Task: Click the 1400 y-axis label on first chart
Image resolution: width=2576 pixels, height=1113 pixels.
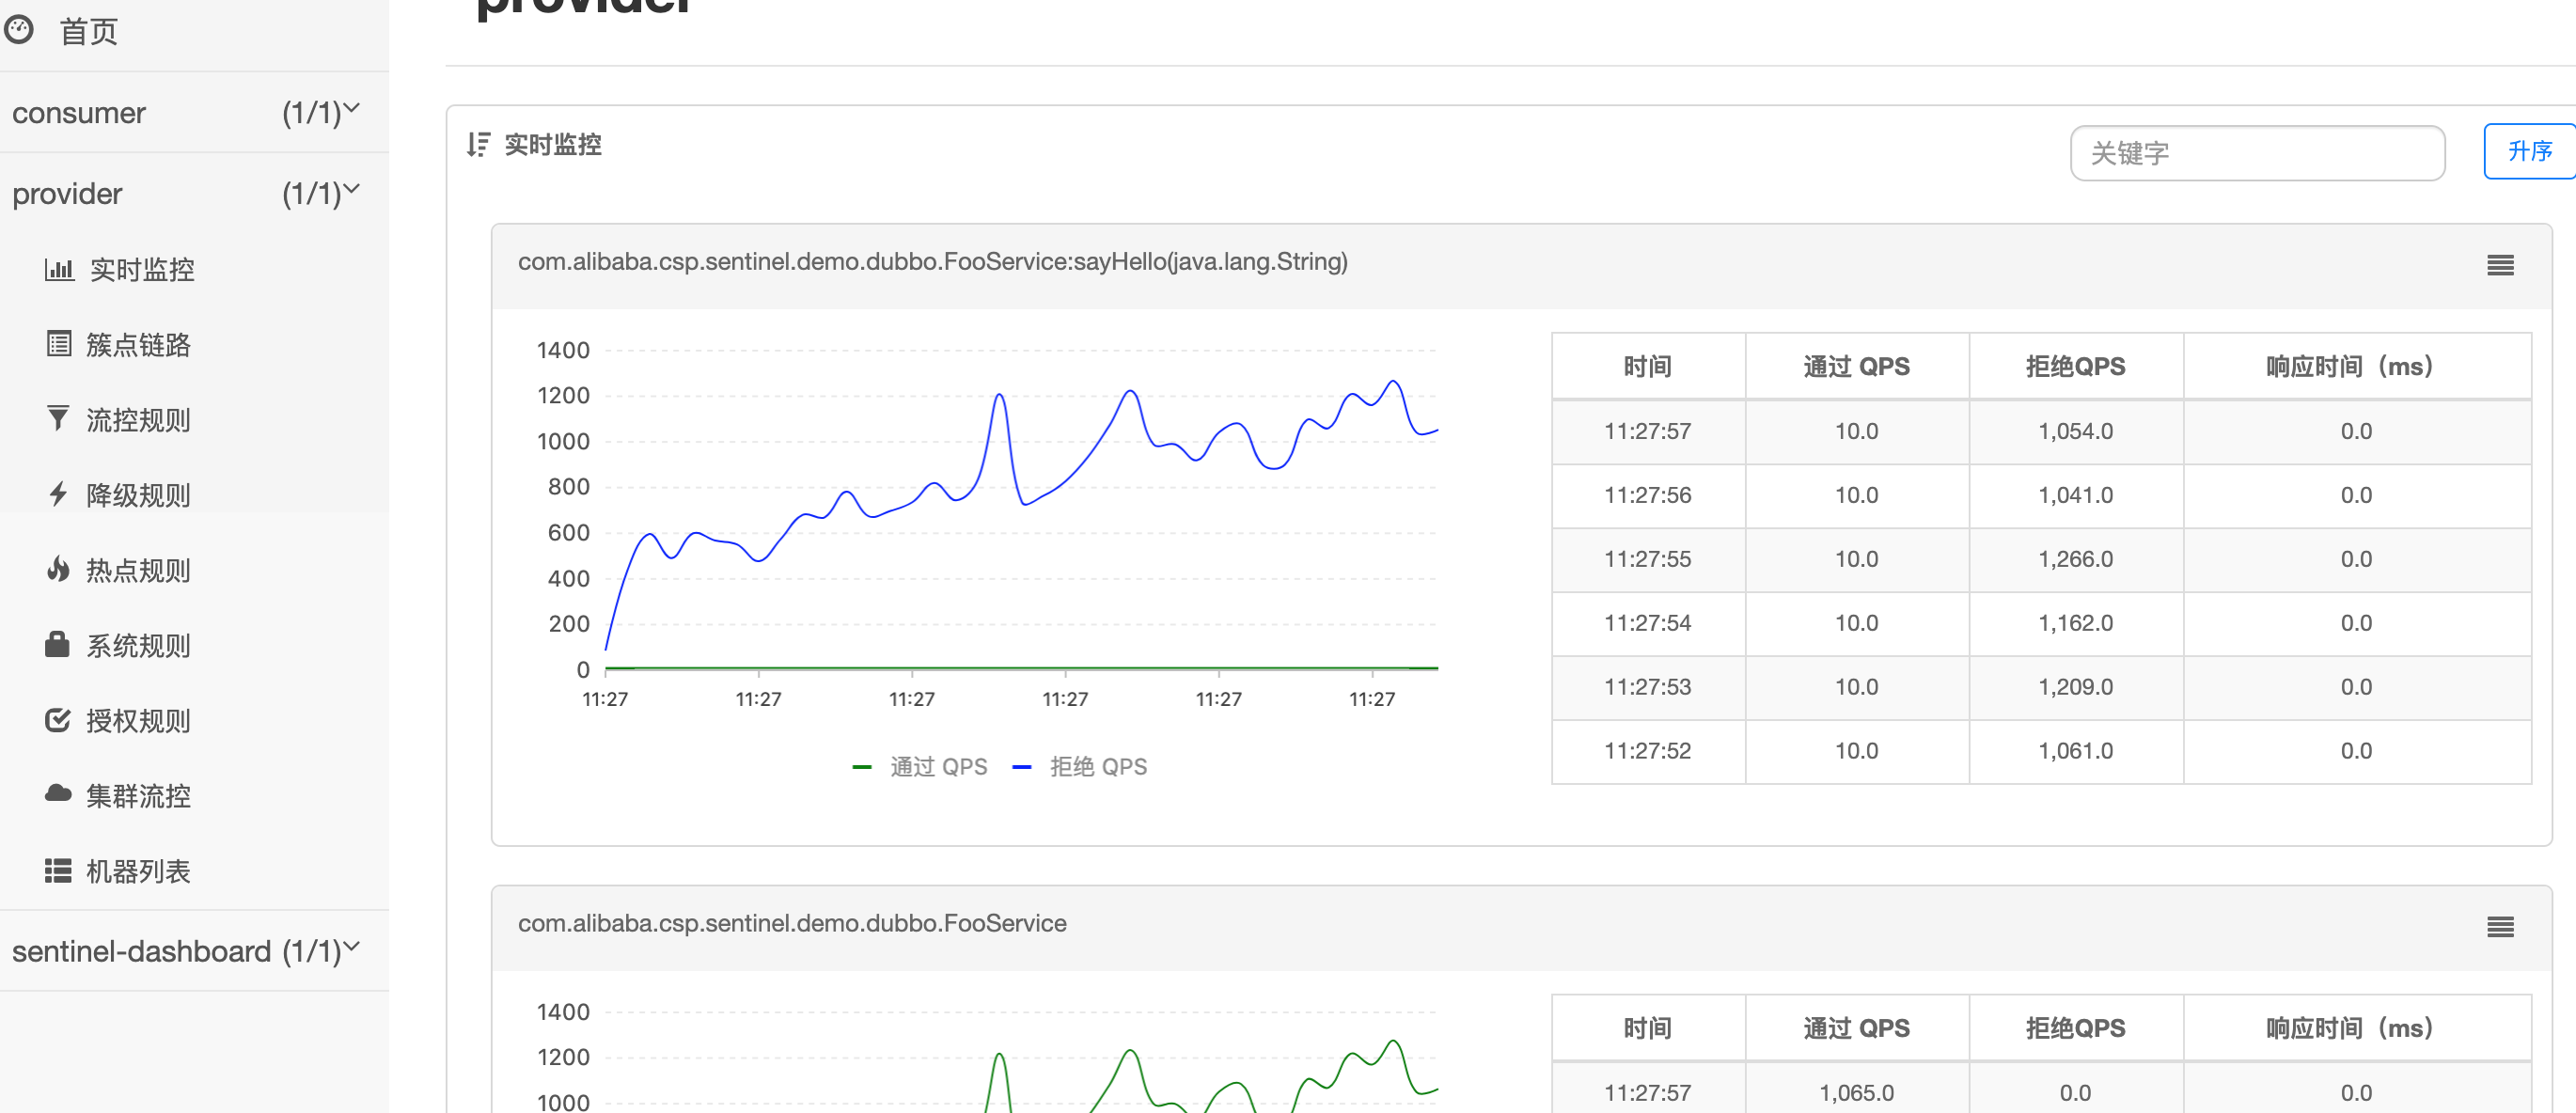Action: [563, 351]
